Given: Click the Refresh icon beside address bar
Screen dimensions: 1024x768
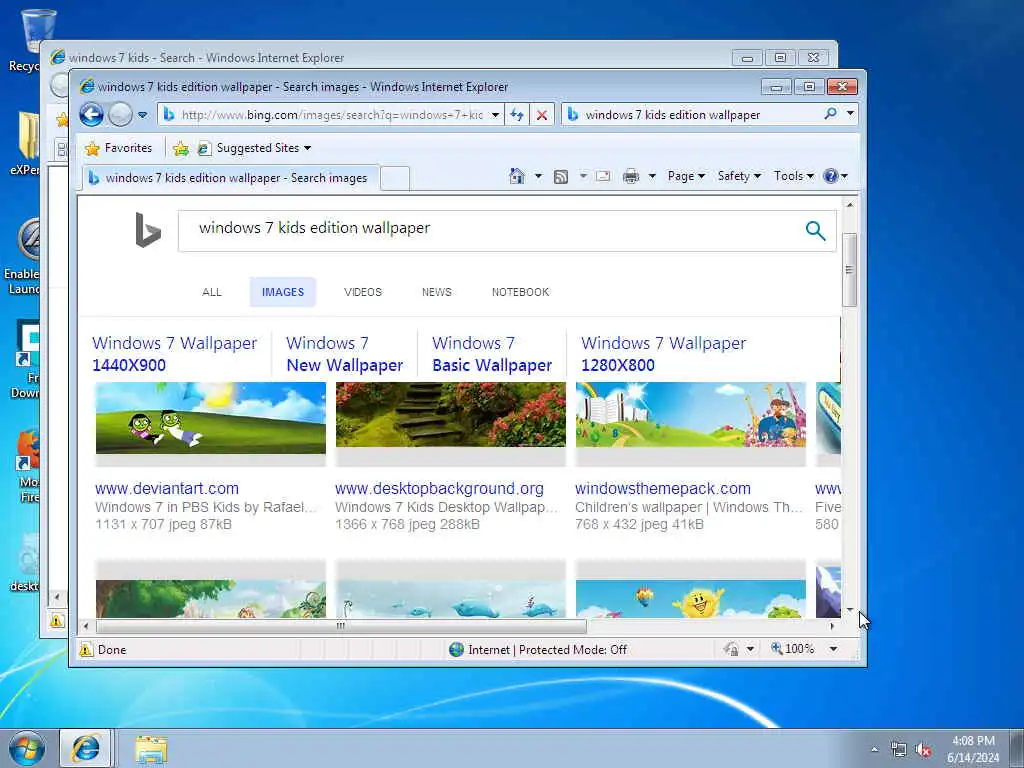Looking at the screenshot, I should 517,115.
